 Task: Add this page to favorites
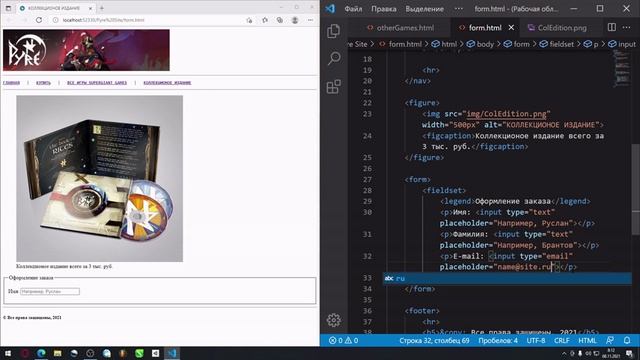click(249, 20)
